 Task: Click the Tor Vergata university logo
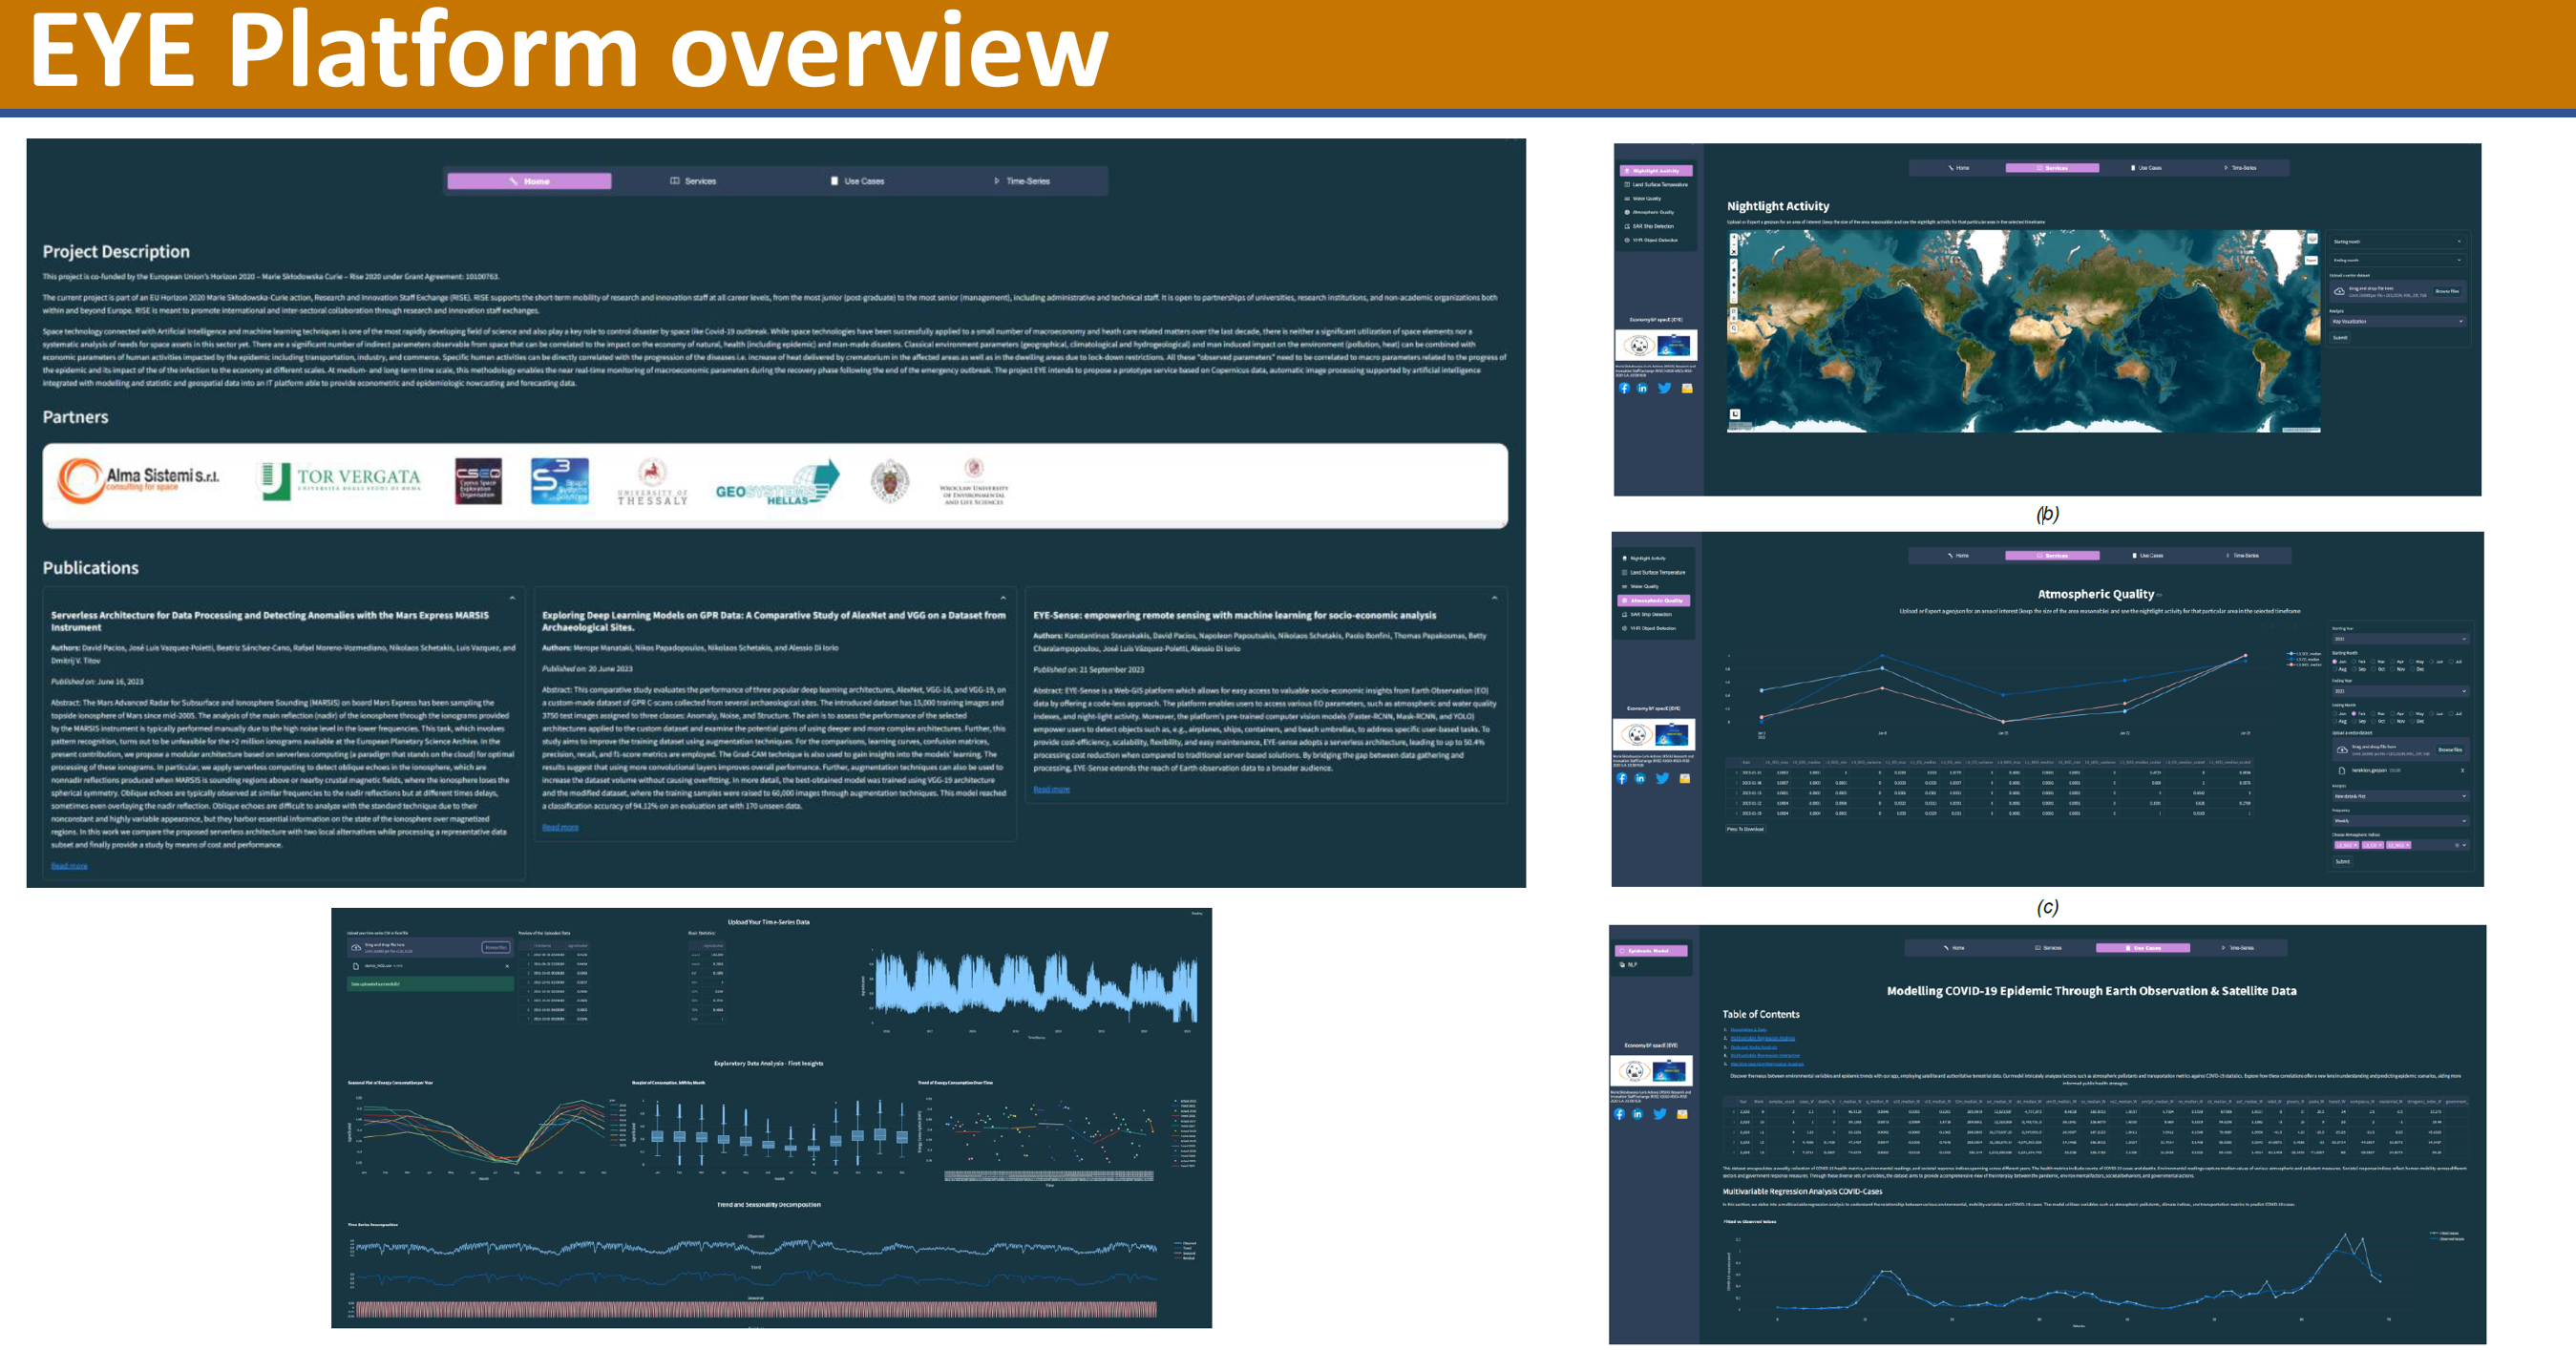tap(340, 480)
